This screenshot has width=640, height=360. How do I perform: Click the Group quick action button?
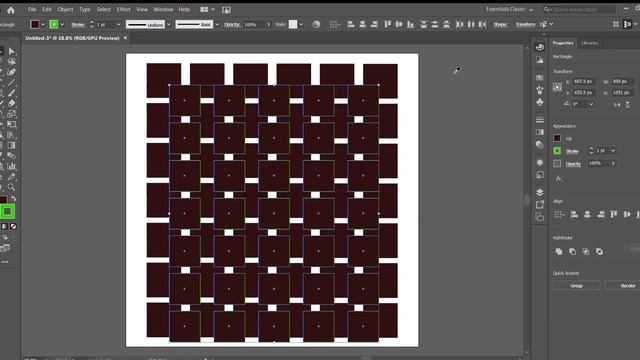576,286
